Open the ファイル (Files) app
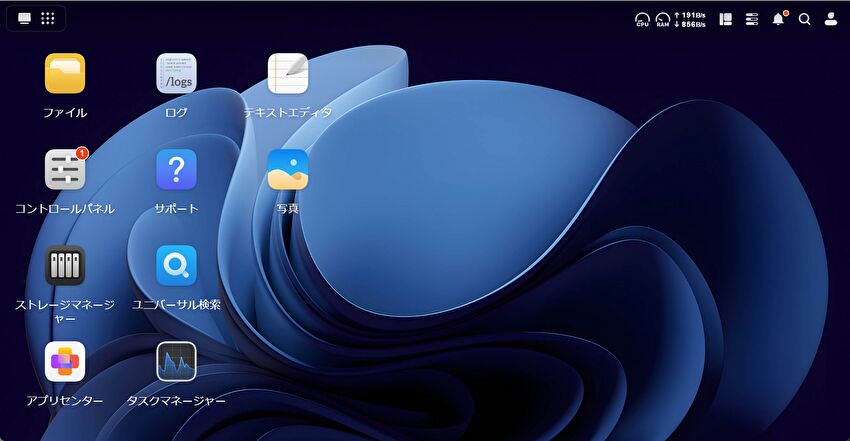The image size is (850, 441). click(x=65, y=74)
